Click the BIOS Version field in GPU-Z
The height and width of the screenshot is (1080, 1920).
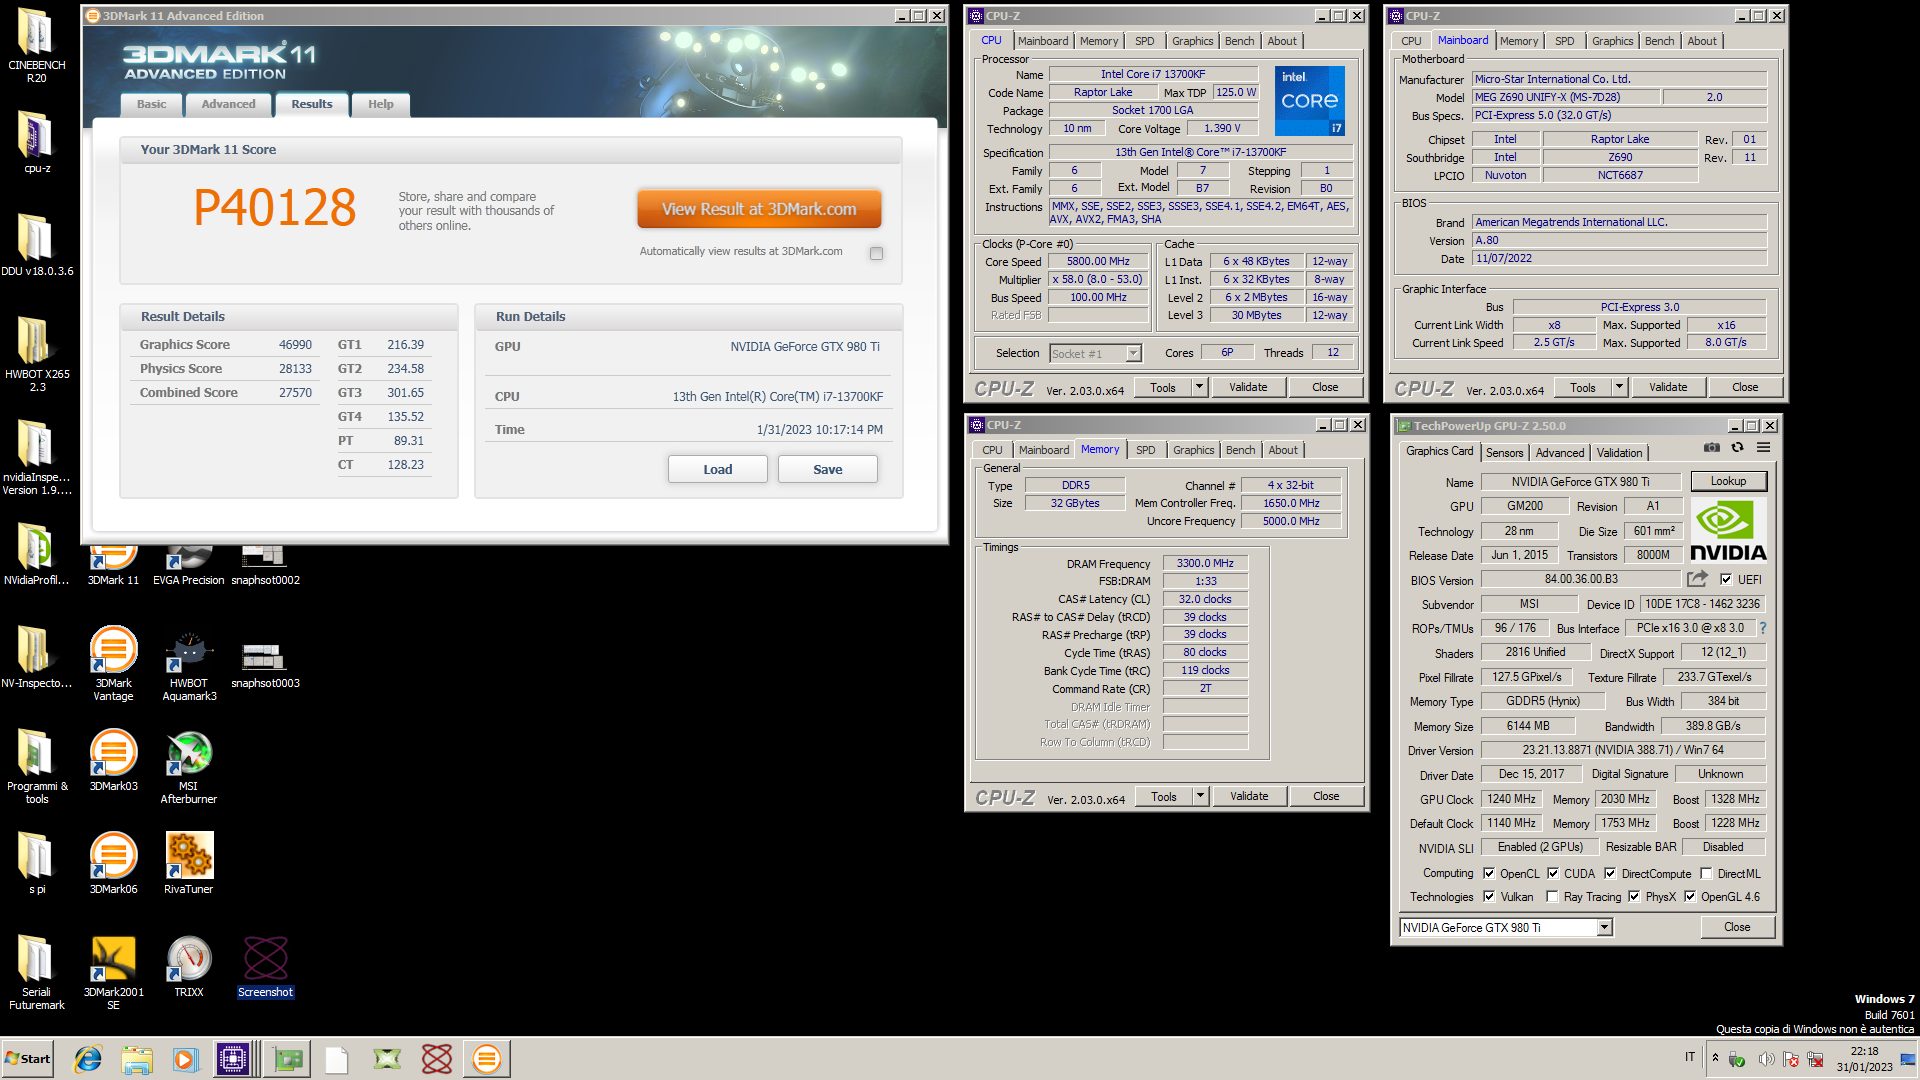(x=1581, y=579)
